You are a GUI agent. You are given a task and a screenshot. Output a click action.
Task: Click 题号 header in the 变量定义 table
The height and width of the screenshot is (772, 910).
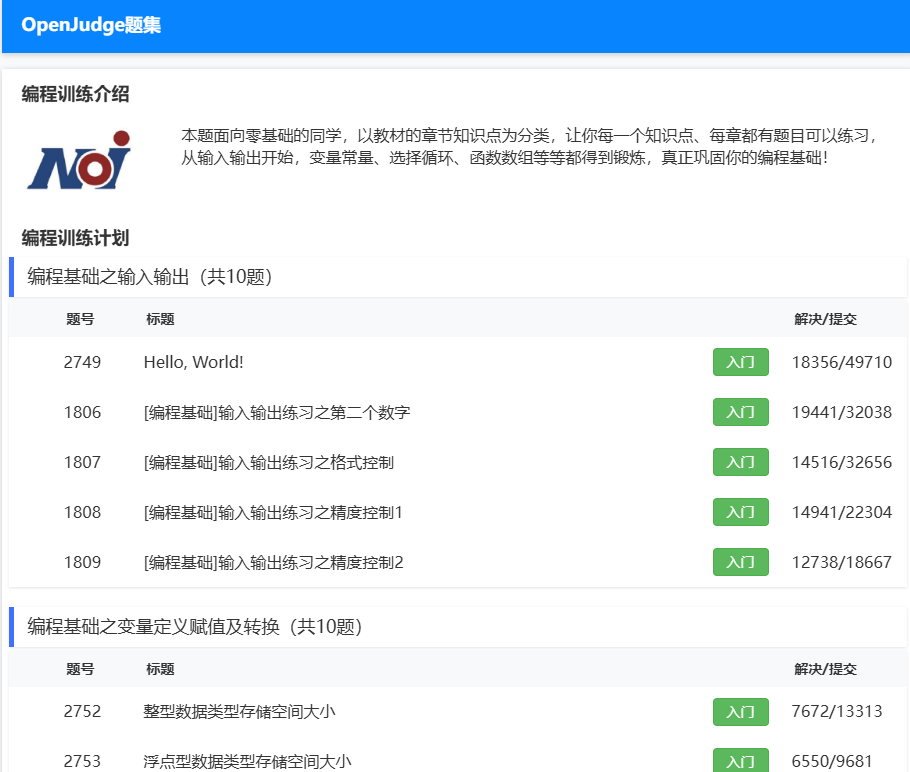[x=80, y=669]
